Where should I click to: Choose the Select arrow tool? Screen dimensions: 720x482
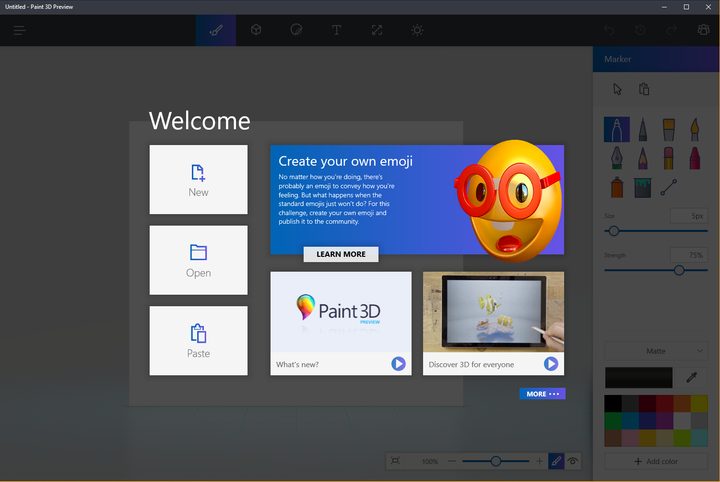pyautogui.click(x=617, y=89)
